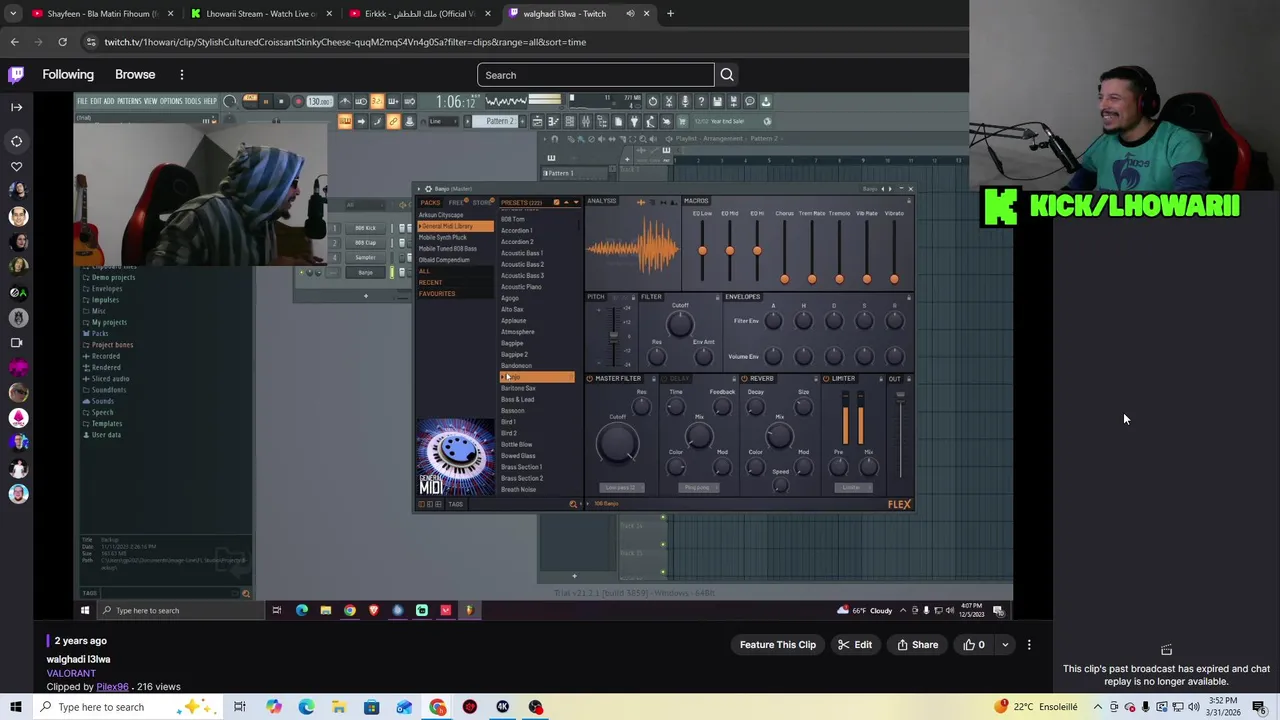Toggle the Master Filter power button
This screenshot has width=1280, height=720.
589,379
